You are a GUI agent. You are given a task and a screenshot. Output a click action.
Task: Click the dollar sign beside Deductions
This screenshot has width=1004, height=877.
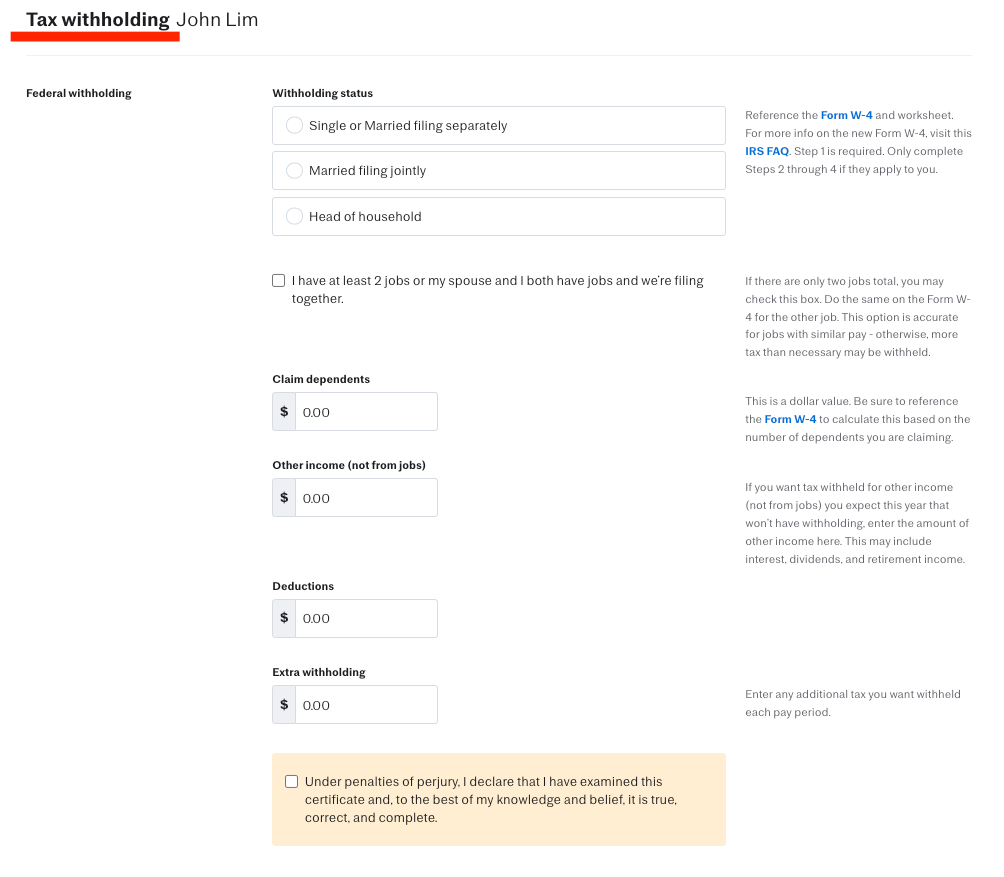(284, 618)
